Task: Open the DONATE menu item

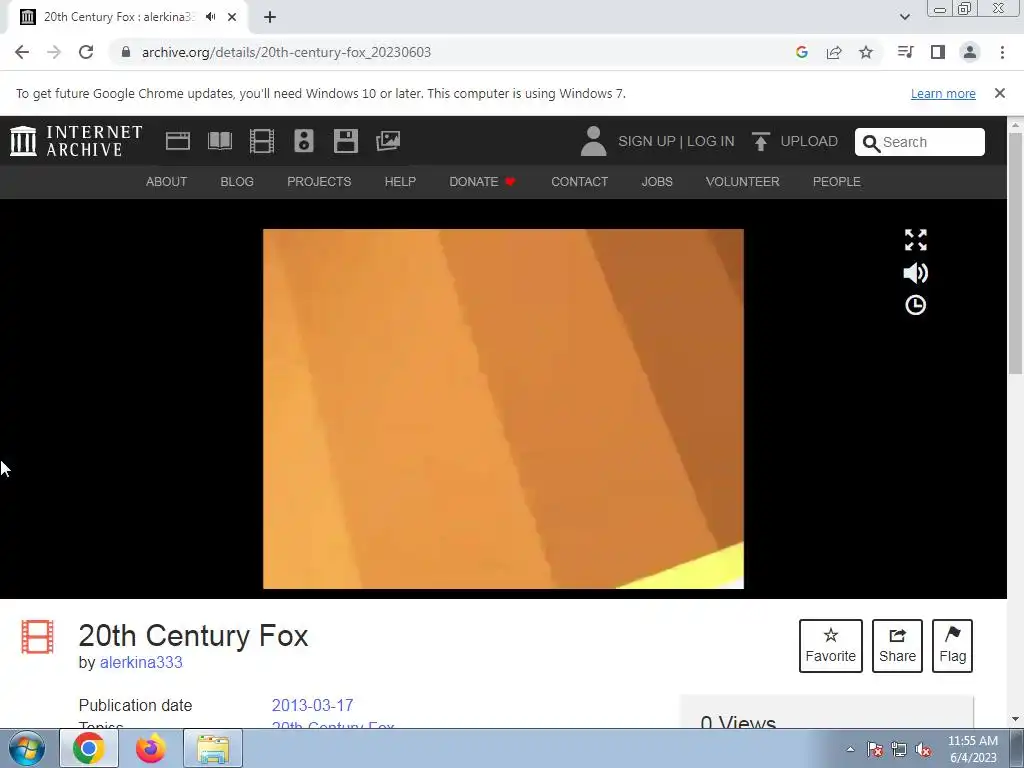Action: 483,182
